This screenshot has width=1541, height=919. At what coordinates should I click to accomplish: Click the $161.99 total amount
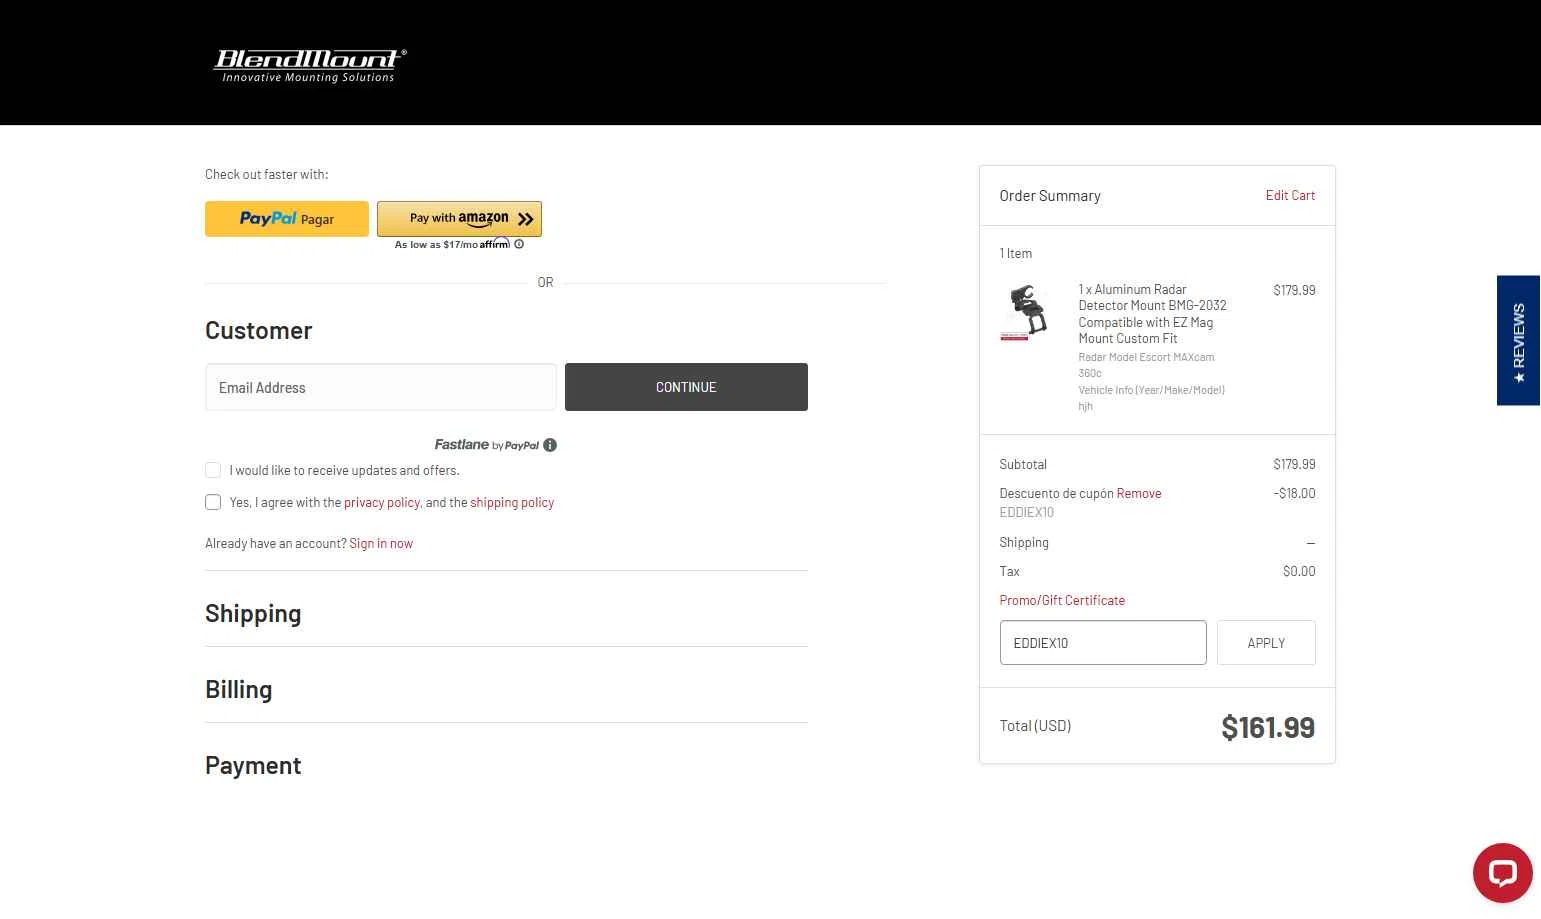1268,727
